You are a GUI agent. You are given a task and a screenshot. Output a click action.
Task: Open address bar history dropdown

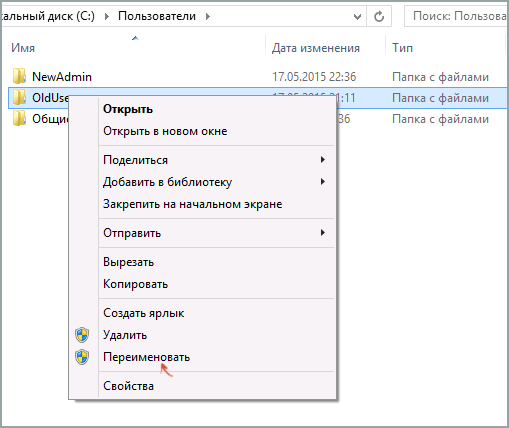click(357, 16)
